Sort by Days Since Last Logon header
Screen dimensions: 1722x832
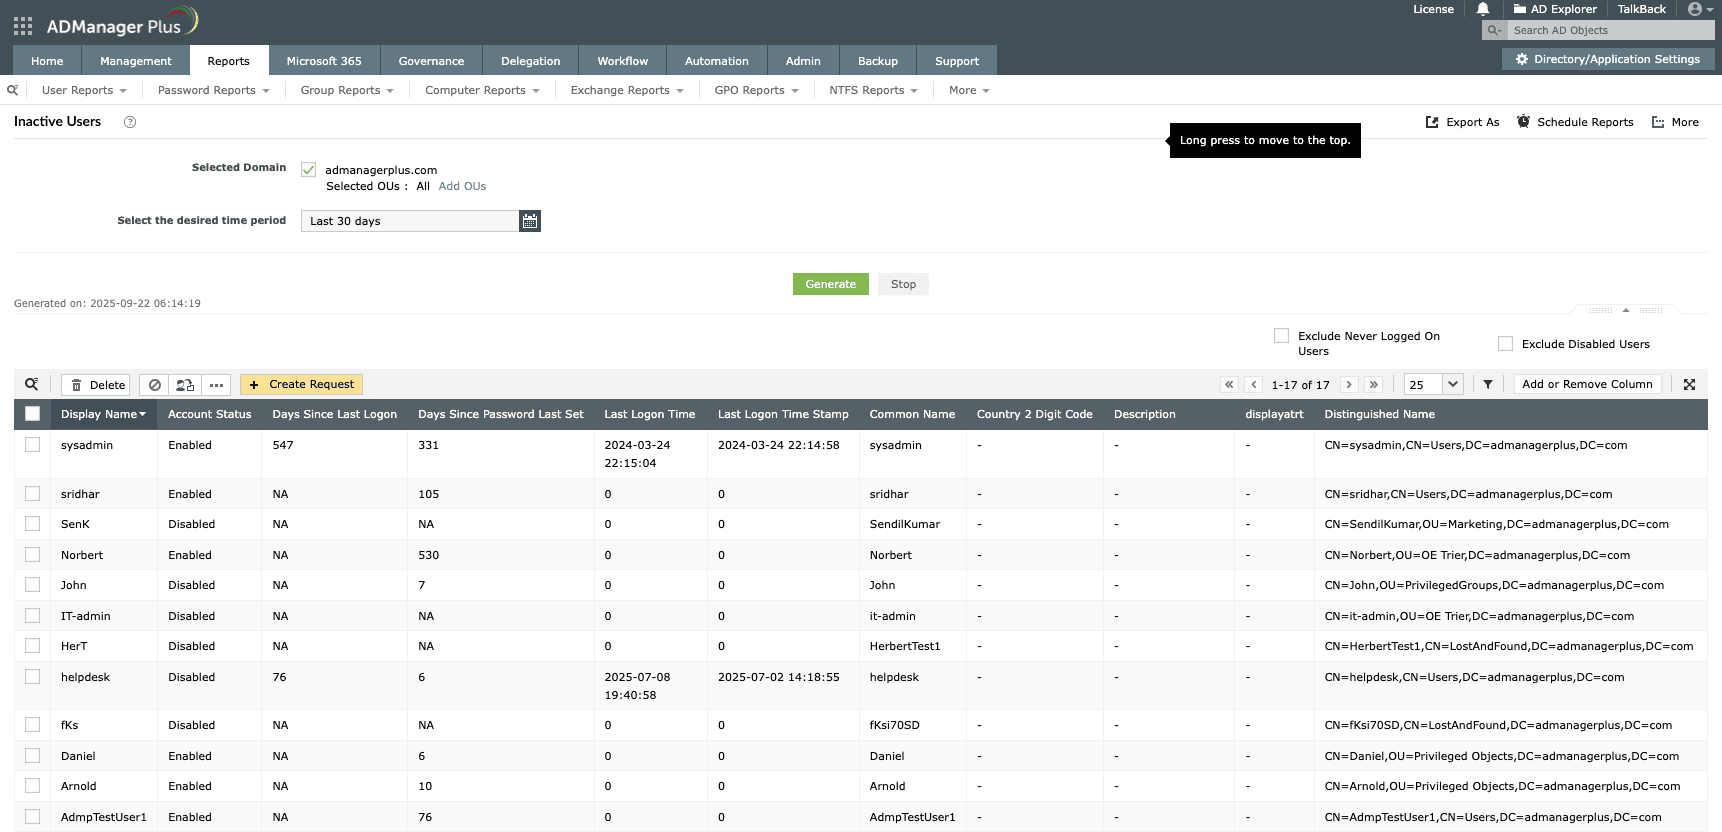334,414
